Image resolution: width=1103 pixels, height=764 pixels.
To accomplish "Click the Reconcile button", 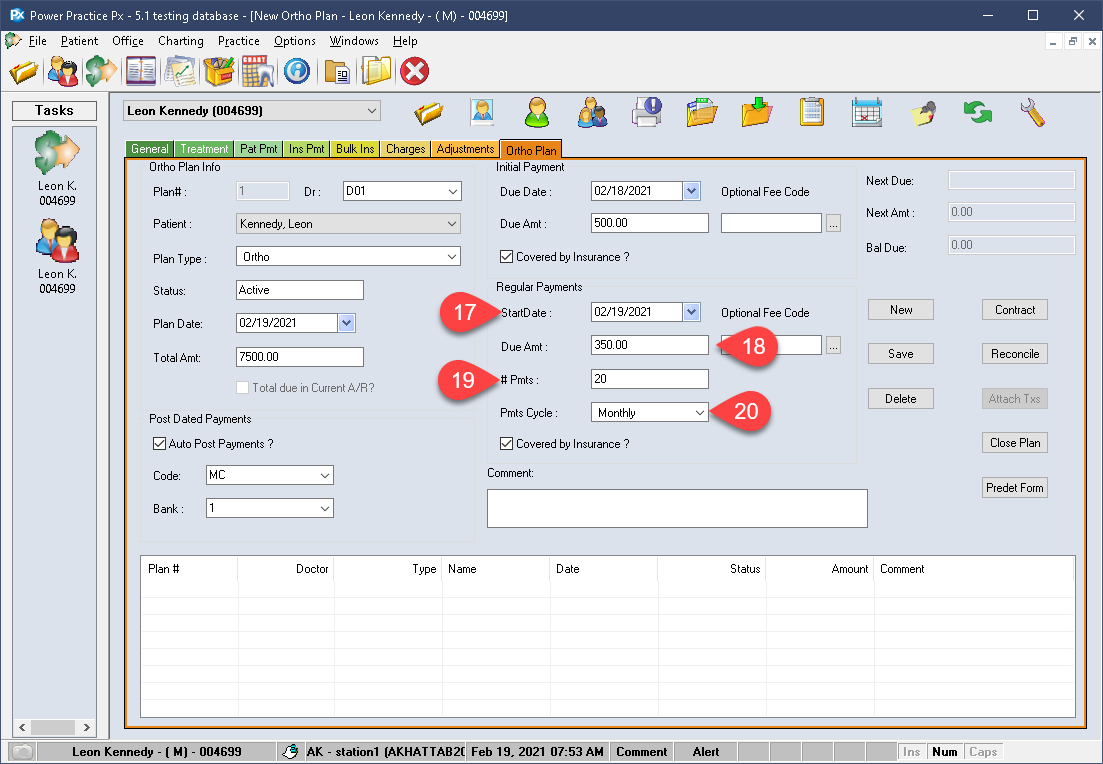I will [1014, 354].
